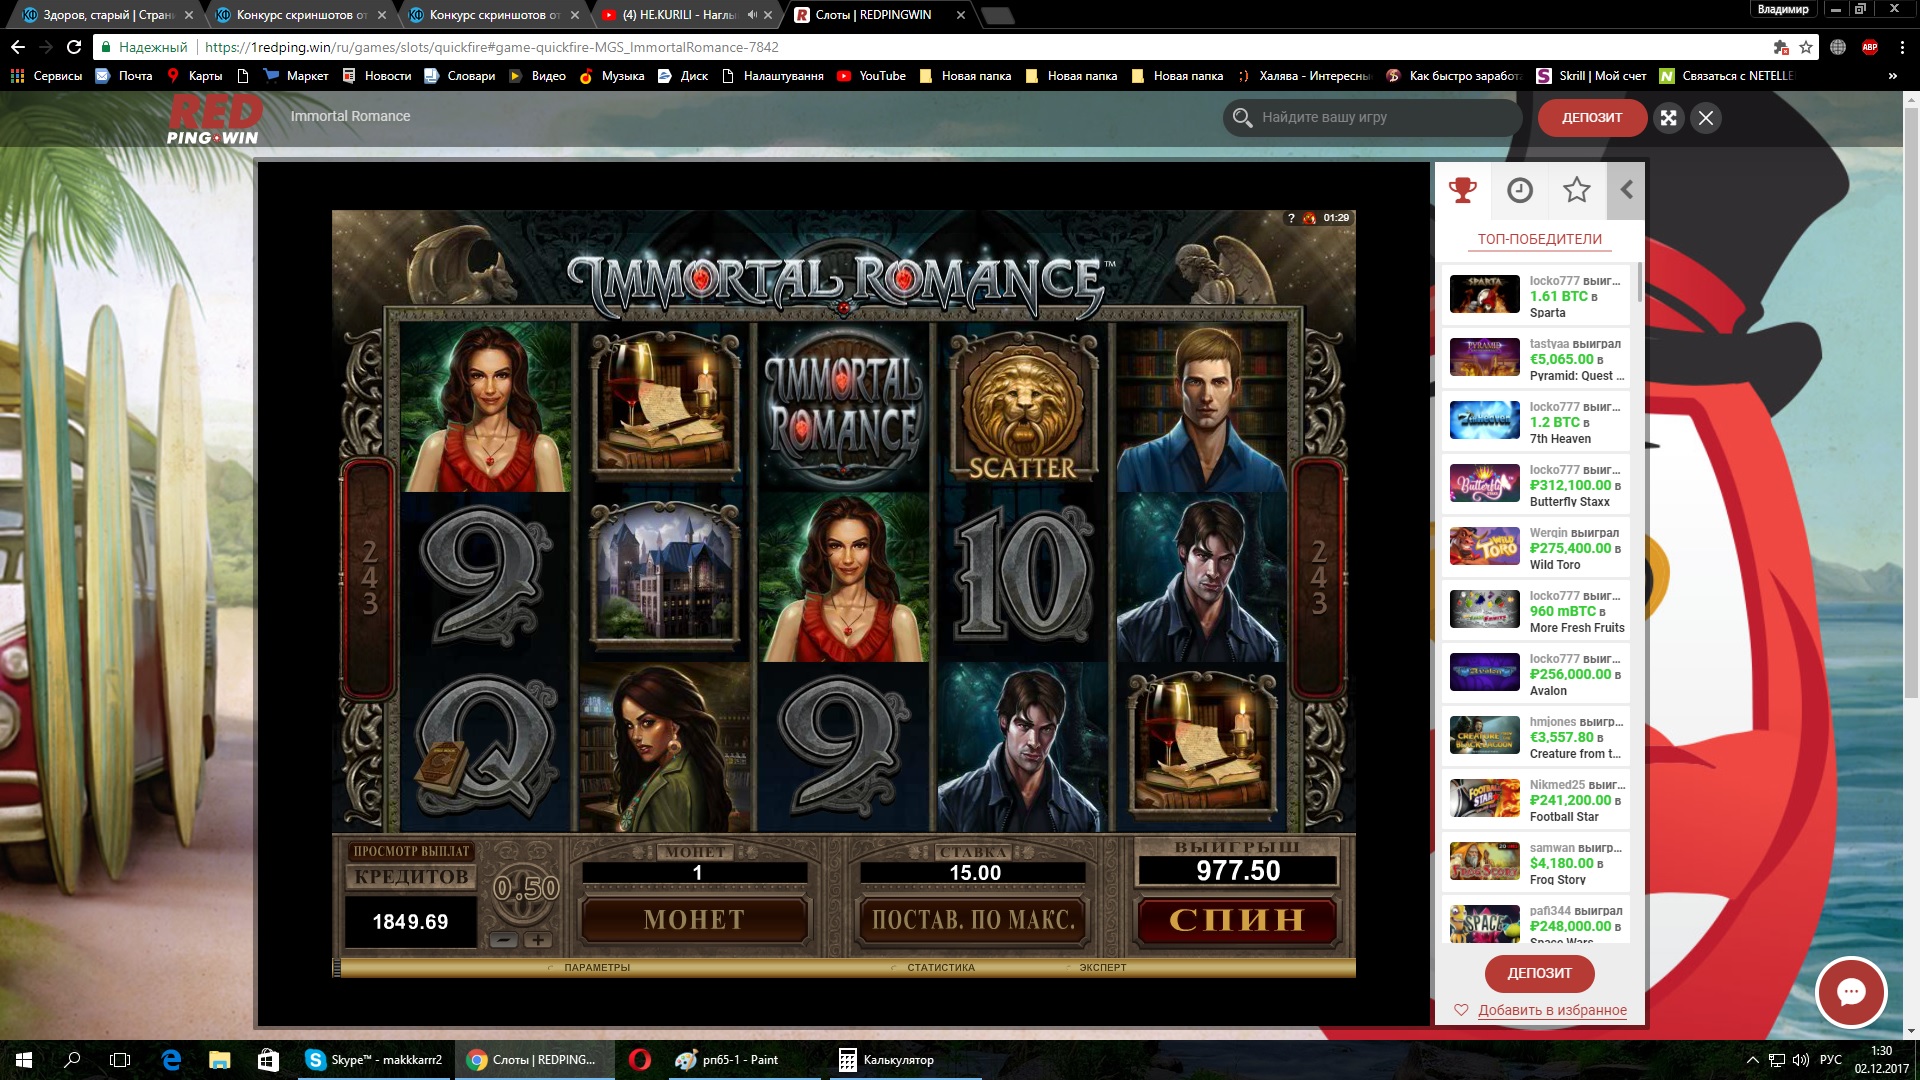
Task: Open Microsoft Store from taskbar
Action: 268,1060
